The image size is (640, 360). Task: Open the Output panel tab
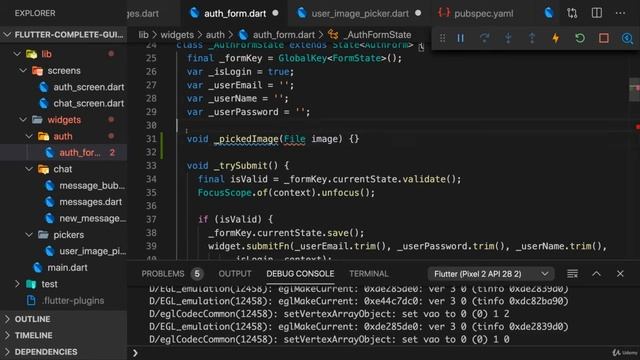click(235, 274)
